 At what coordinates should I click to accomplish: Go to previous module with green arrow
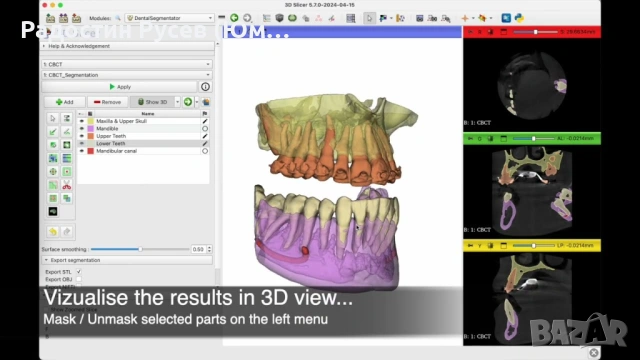[x=234, y=18]
